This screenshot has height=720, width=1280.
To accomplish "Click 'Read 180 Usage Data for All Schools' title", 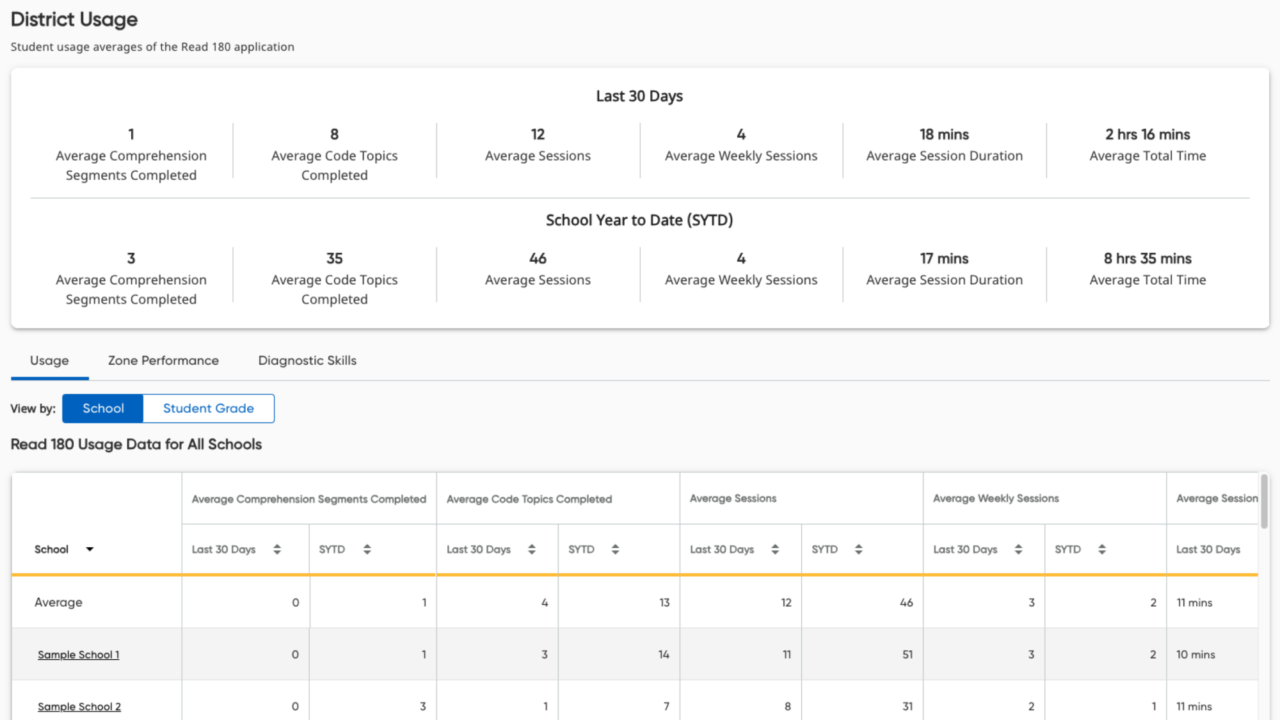I will (136, 444).
